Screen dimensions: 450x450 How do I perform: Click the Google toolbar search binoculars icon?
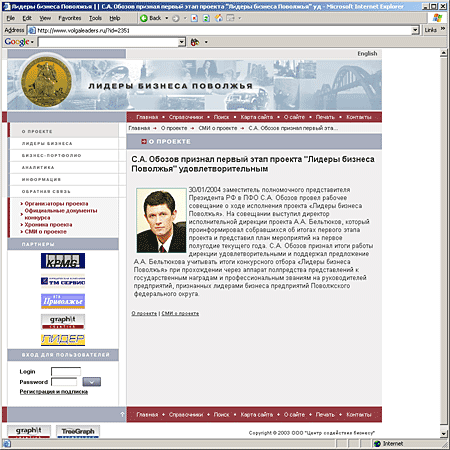(x=195, y=42)
